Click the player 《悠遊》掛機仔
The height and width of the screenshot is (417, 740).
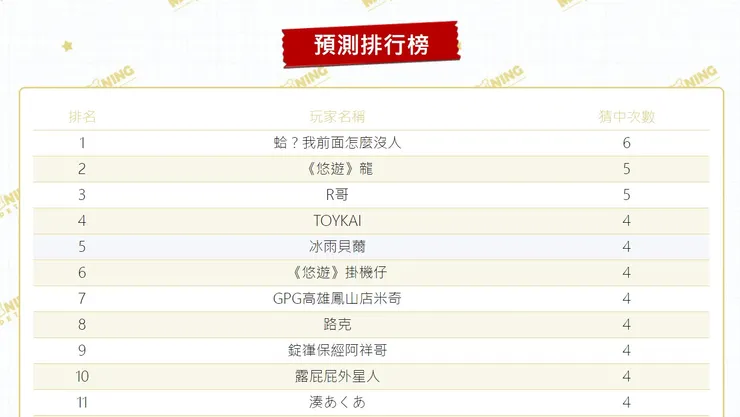(x=337, y=273)
